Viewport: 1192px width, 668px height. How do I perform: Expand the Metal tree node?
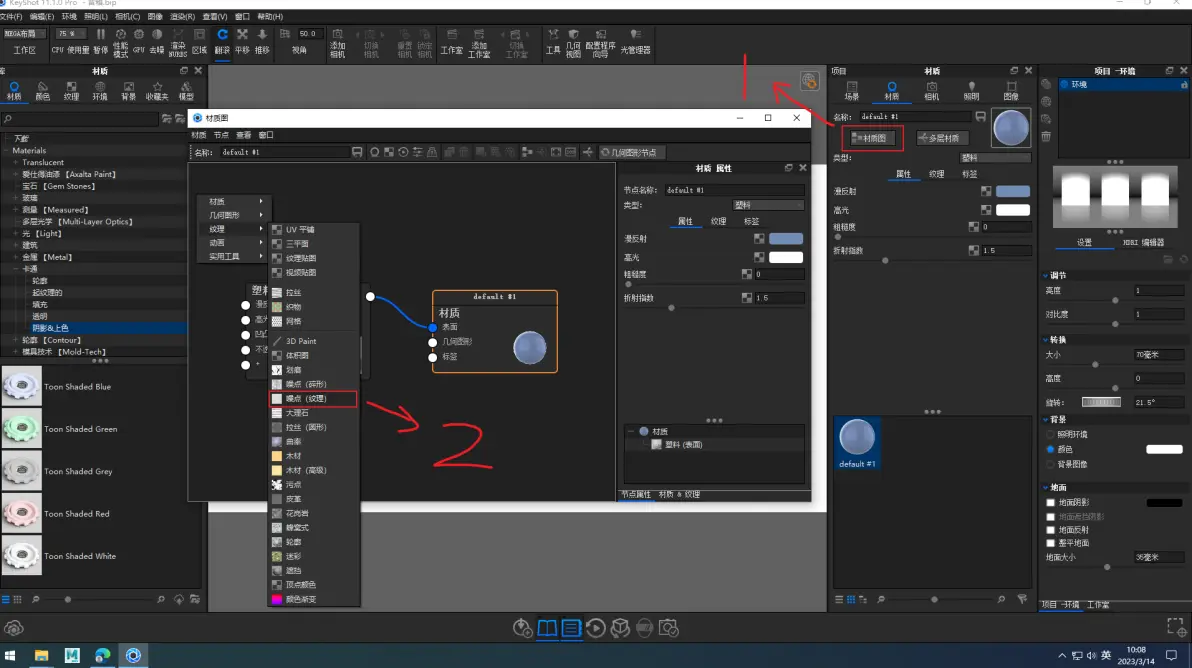coord(15,258)
